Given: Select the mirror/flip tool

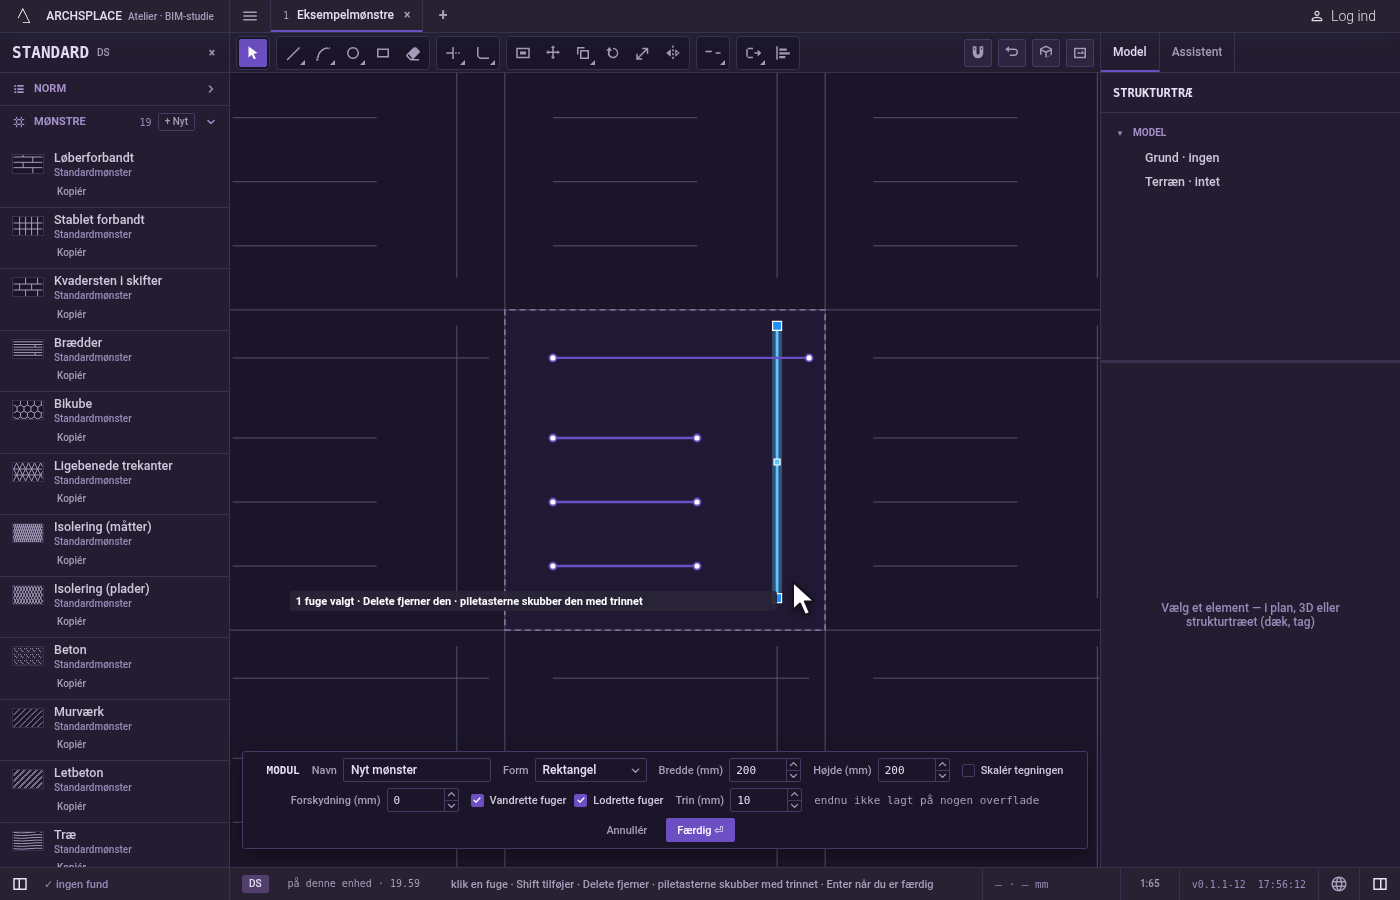Looking at the screenshot, I should (673, 53).
